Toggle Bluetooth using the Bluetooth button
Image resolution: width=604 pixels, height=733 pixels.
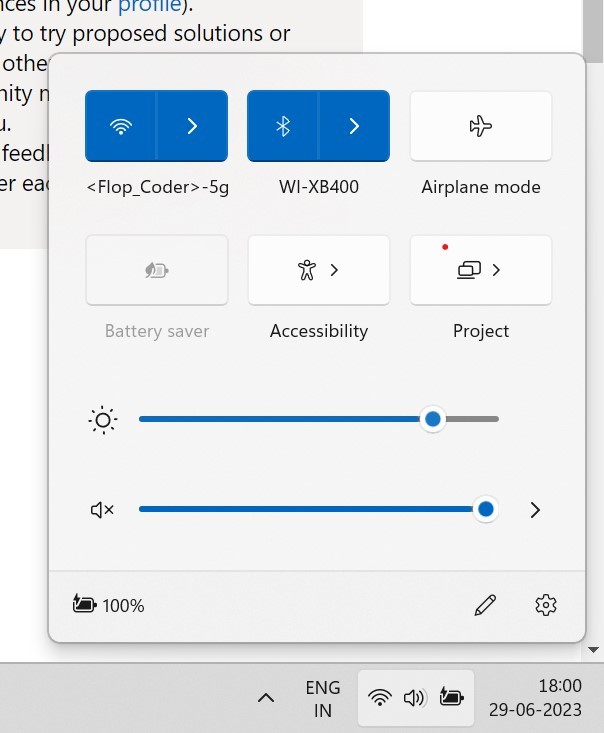[283, 126]
